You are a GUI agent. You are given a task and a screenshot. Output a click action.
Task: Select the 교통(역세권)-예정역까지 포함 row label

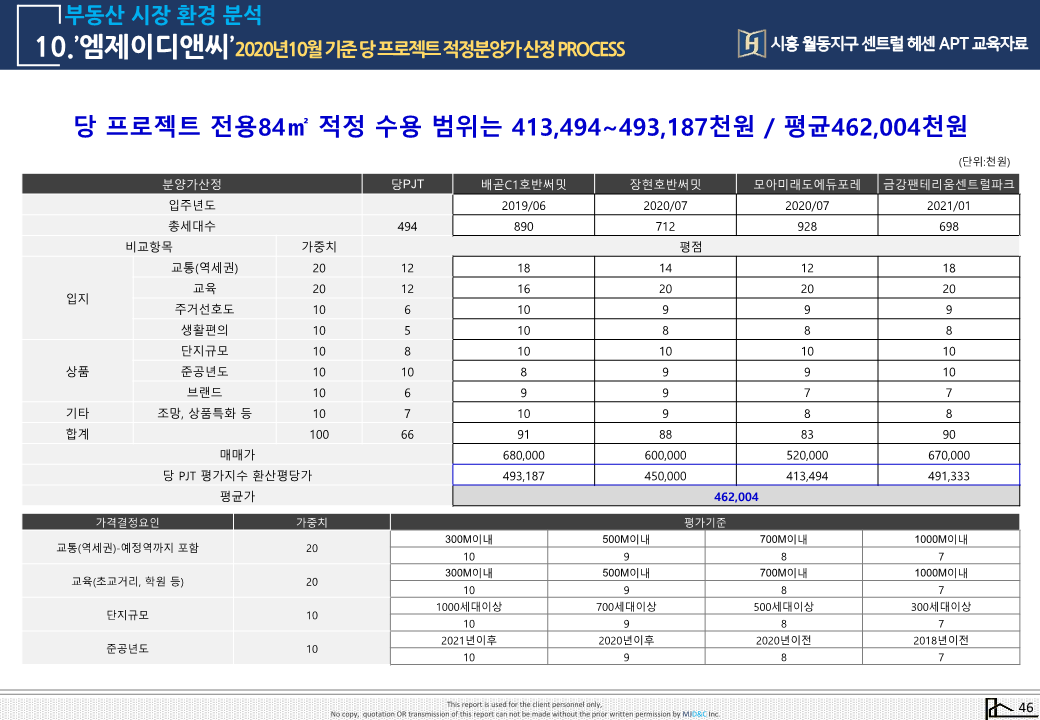click(x=127, y=548)
